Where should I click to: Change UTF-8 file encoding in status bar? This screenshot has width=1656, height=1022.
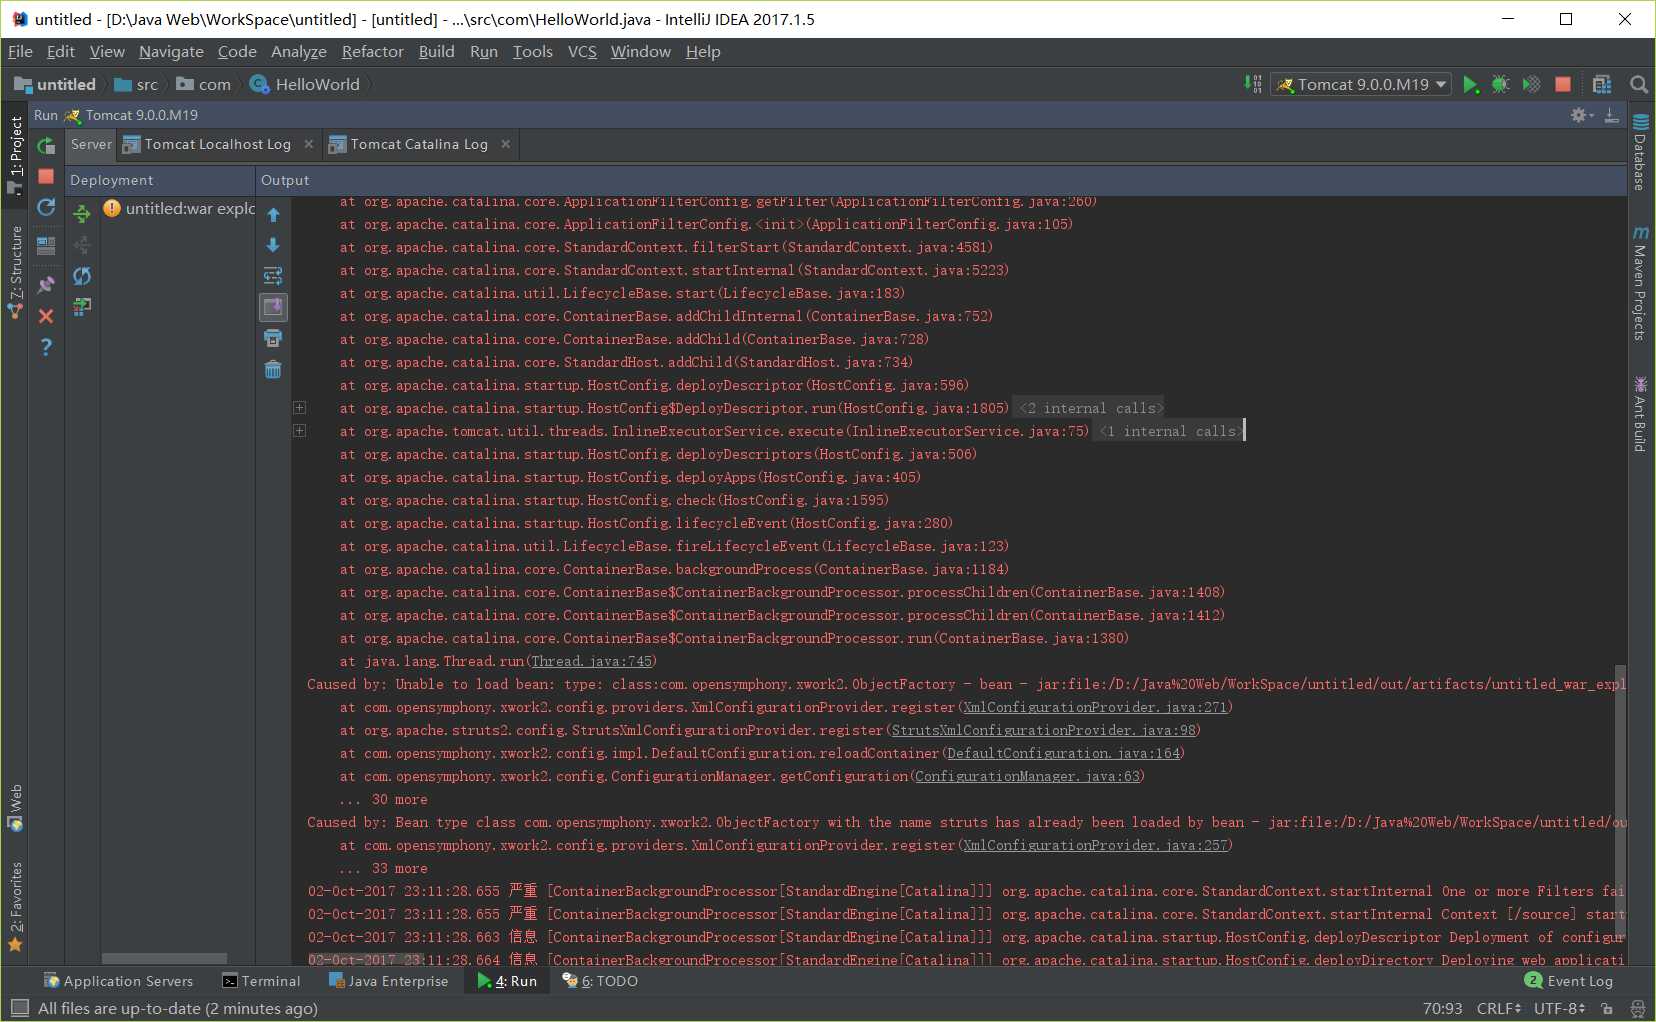point(1559,1009)
